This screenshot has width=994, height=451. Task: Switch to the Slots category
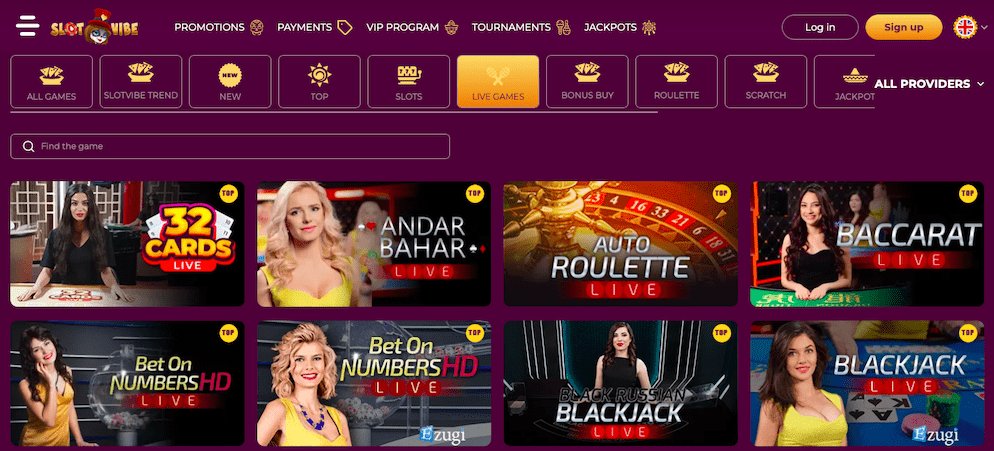click(409, 82)
